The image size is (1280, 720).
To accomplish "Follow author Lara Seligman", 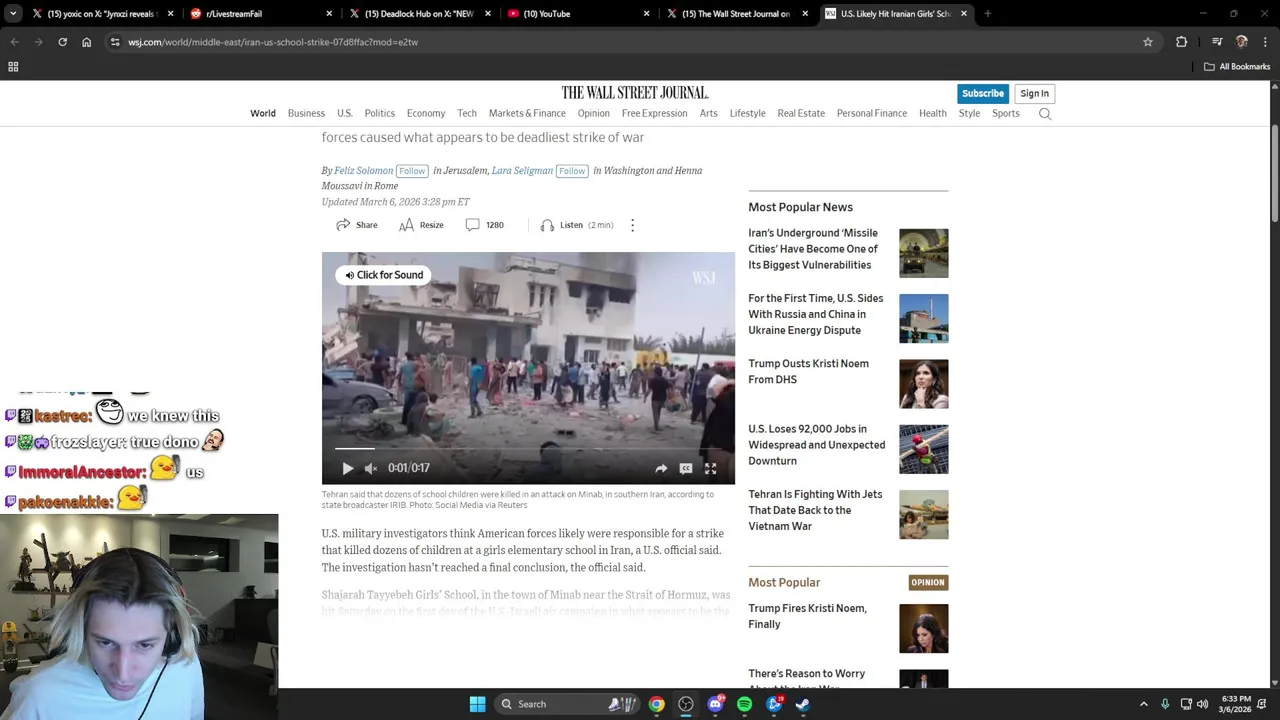I will coord(572,171).
